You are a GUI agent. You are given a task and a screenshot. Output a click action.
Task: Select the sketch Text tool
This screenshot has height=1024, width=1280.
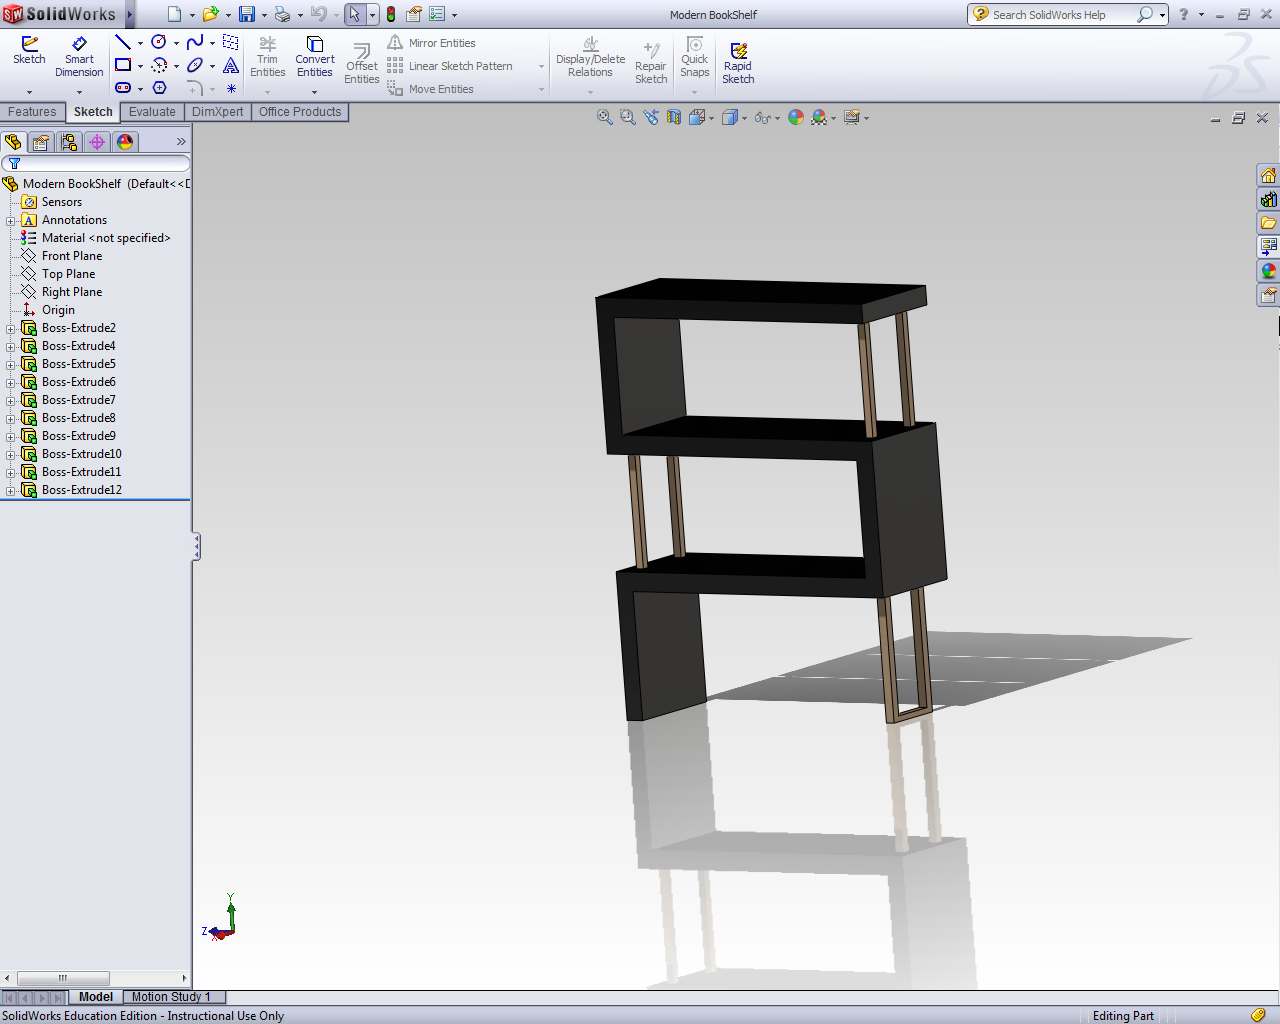231,65
